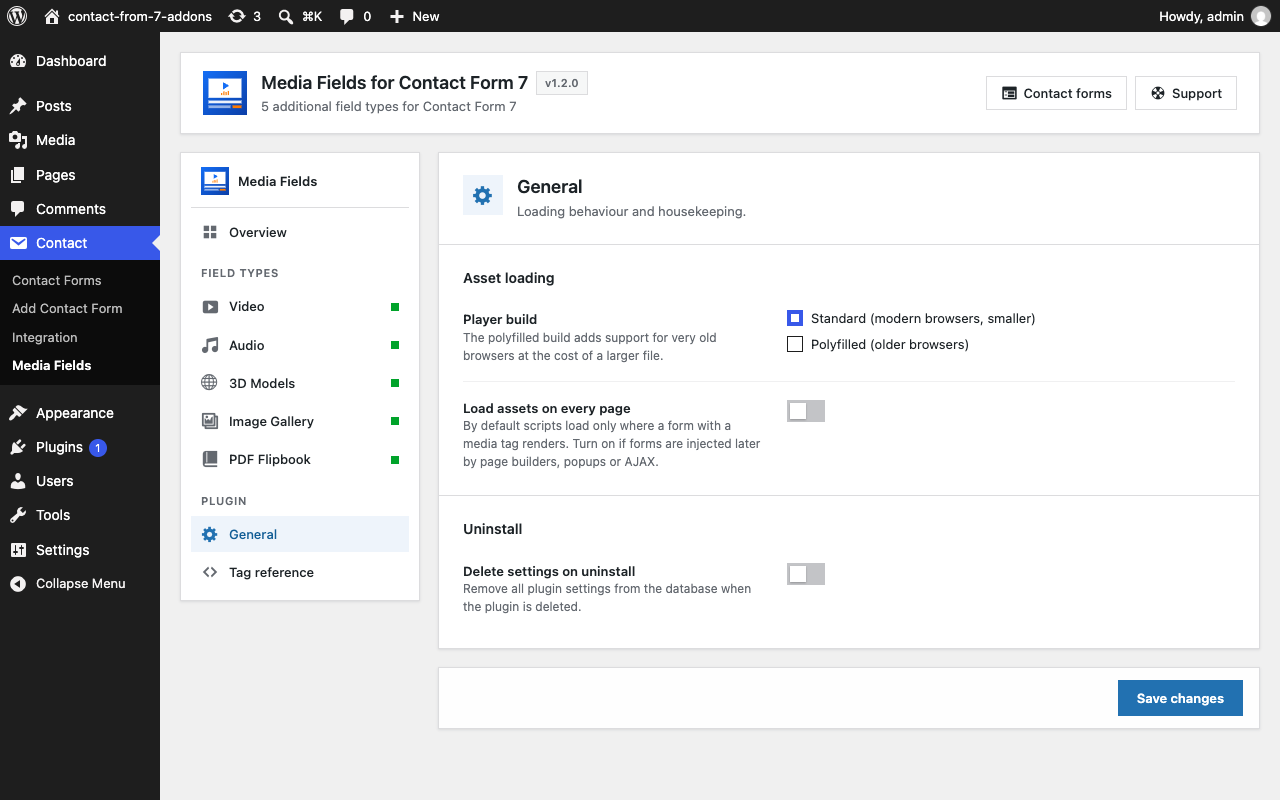Click Save changes button
Image resolution: width=1280 pixels, height=800 pixels.
coord(1180,698)
